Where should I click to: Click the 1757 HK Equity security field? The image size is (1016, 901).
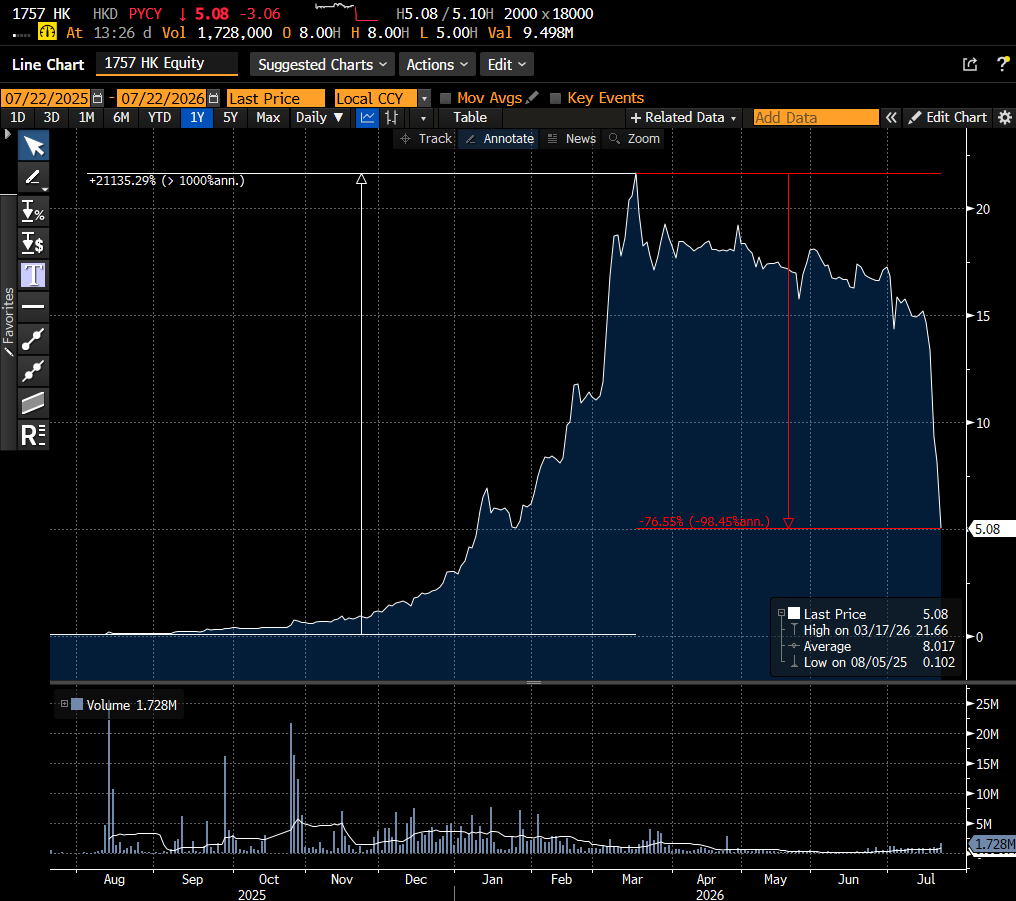[167, 63]
